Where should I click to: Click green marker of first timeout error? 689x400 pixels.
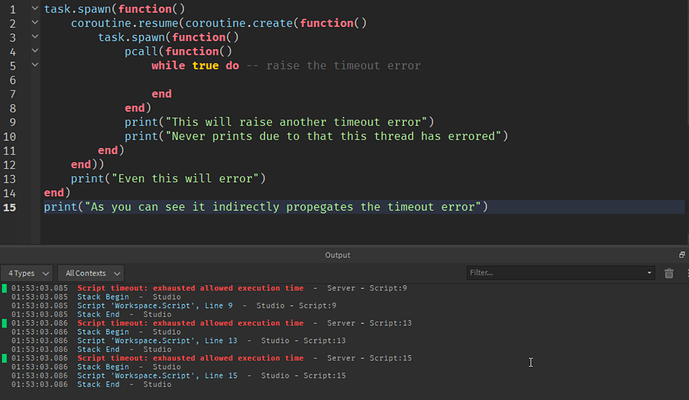point(4,288)
